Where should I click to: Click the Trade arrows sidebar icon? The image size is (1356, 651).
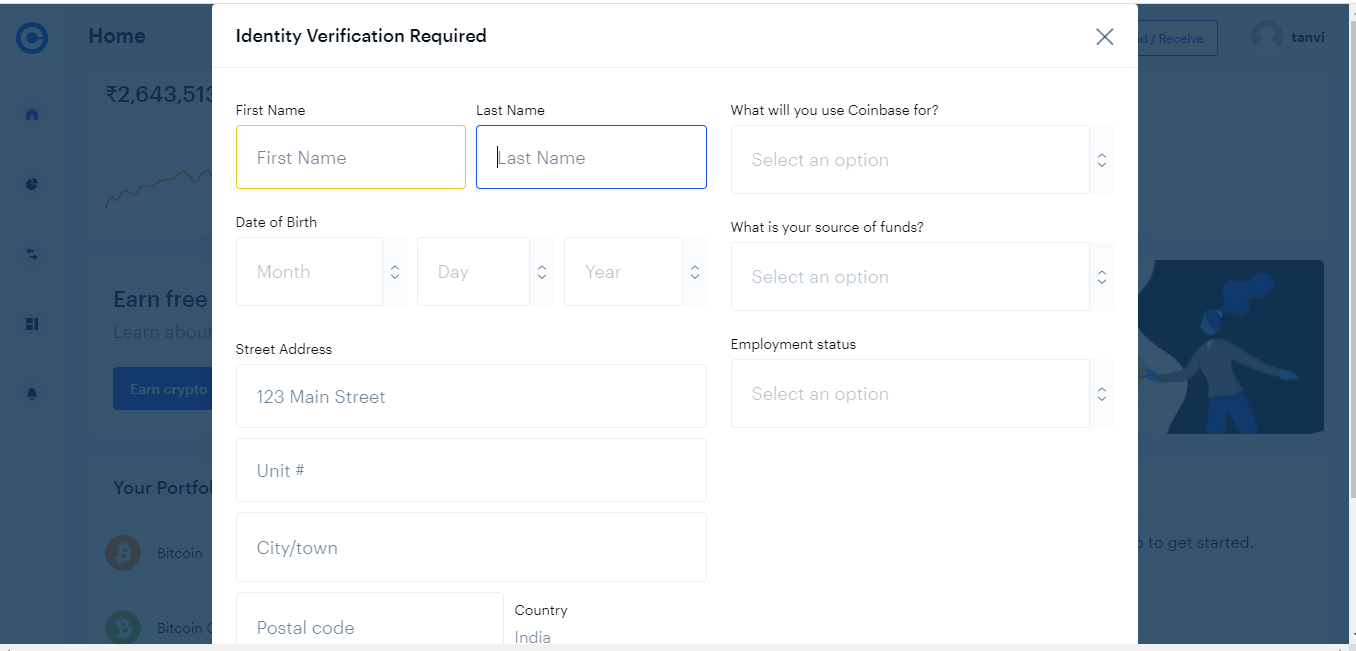click(x=32, y=254)
